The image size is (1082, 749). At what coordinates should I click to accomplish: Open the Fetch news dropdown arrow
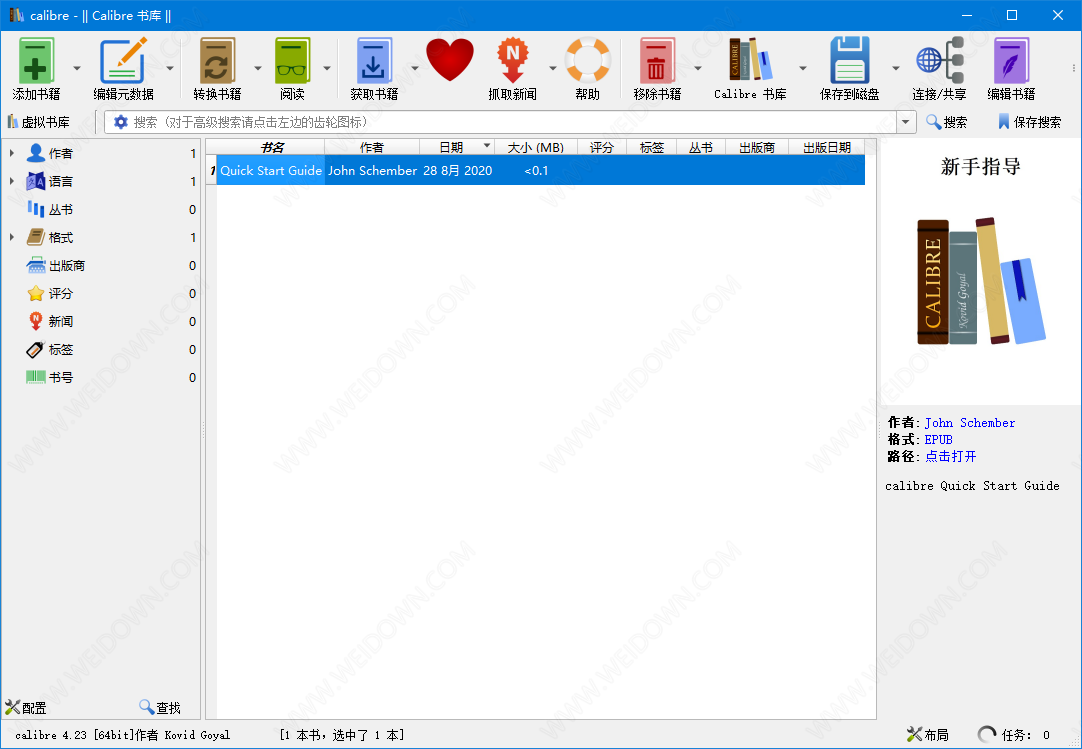point(553,68)
